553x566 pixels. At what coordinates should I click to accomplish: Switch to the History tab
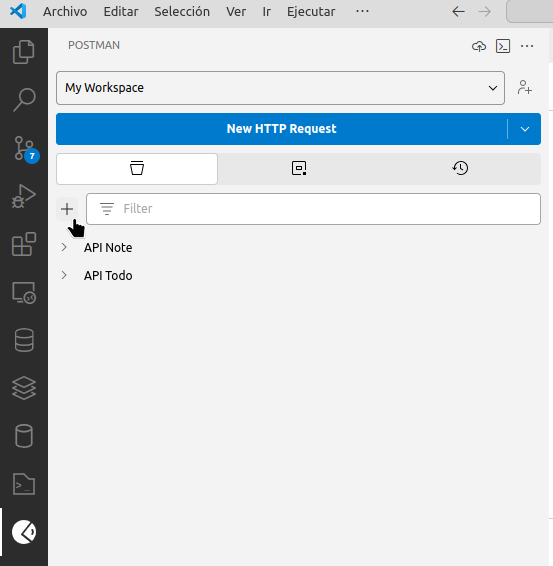coord(460,169)
